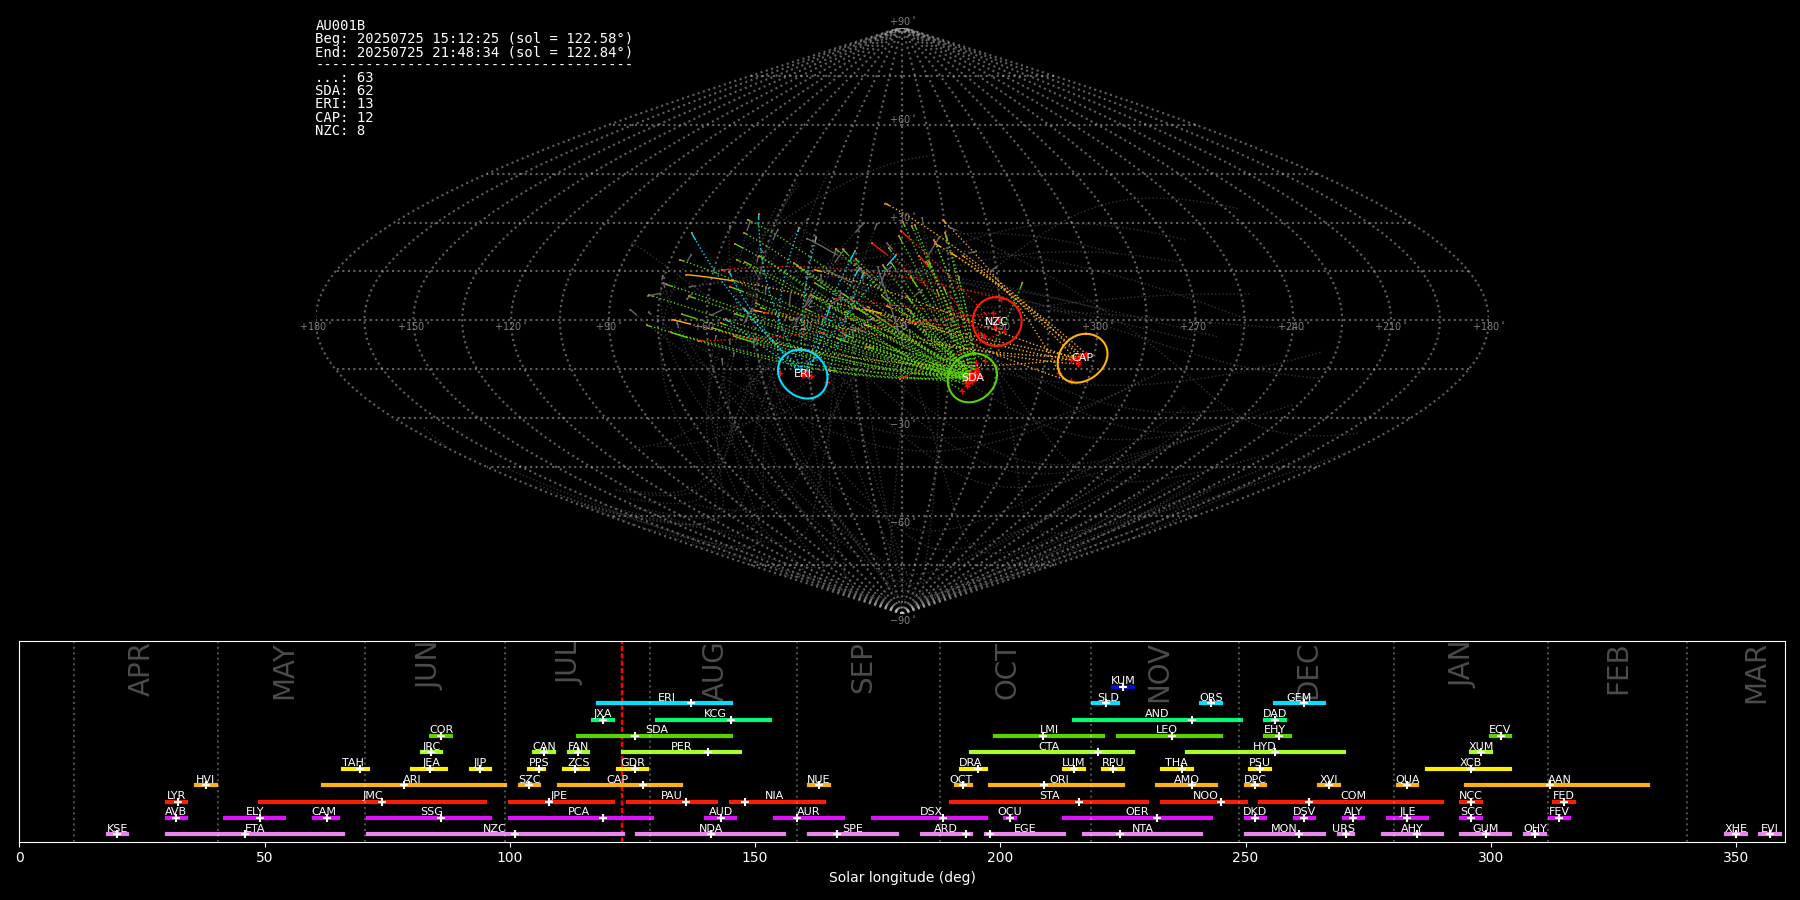Click the 'CAP: 12' count in the legend
The image size is (1800, 900).
[x=344, y=118]
